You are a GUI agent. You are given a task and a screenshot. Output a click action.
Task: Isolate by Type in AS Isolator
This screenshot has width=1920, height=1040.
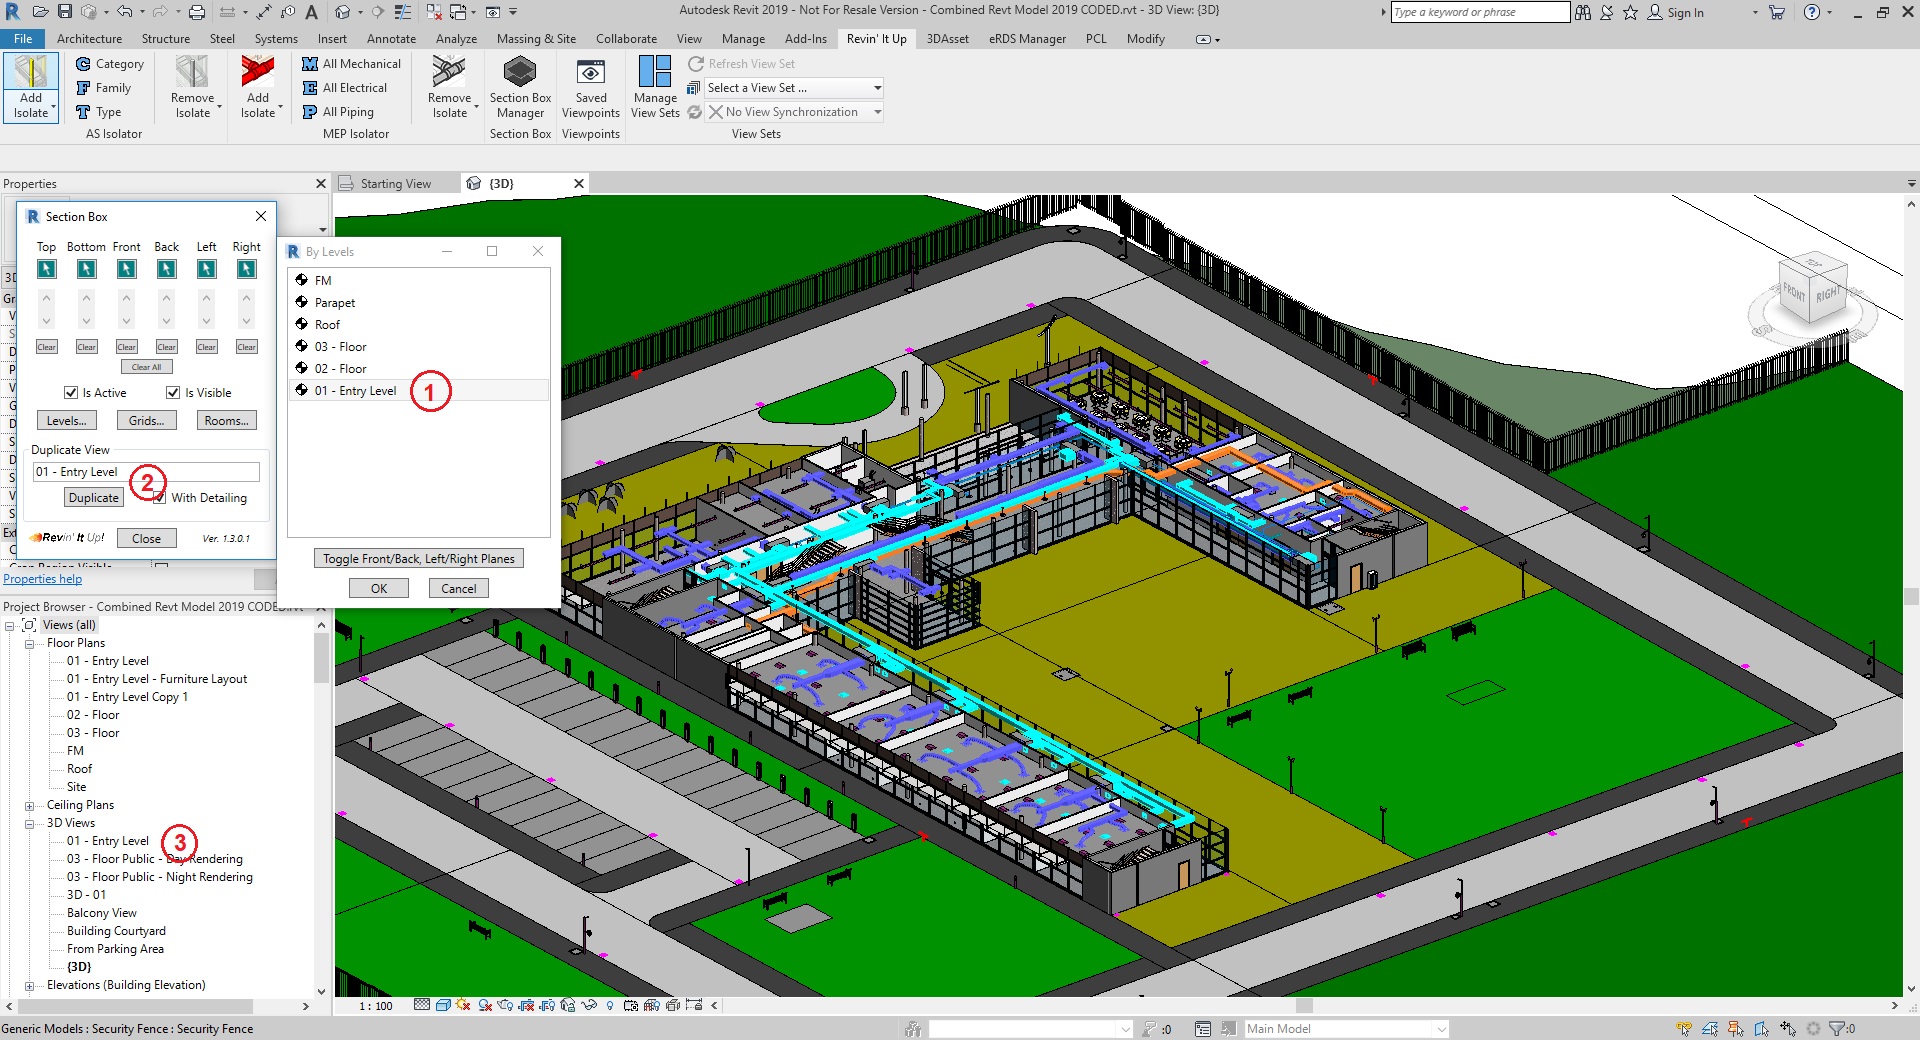pos(99,112)
